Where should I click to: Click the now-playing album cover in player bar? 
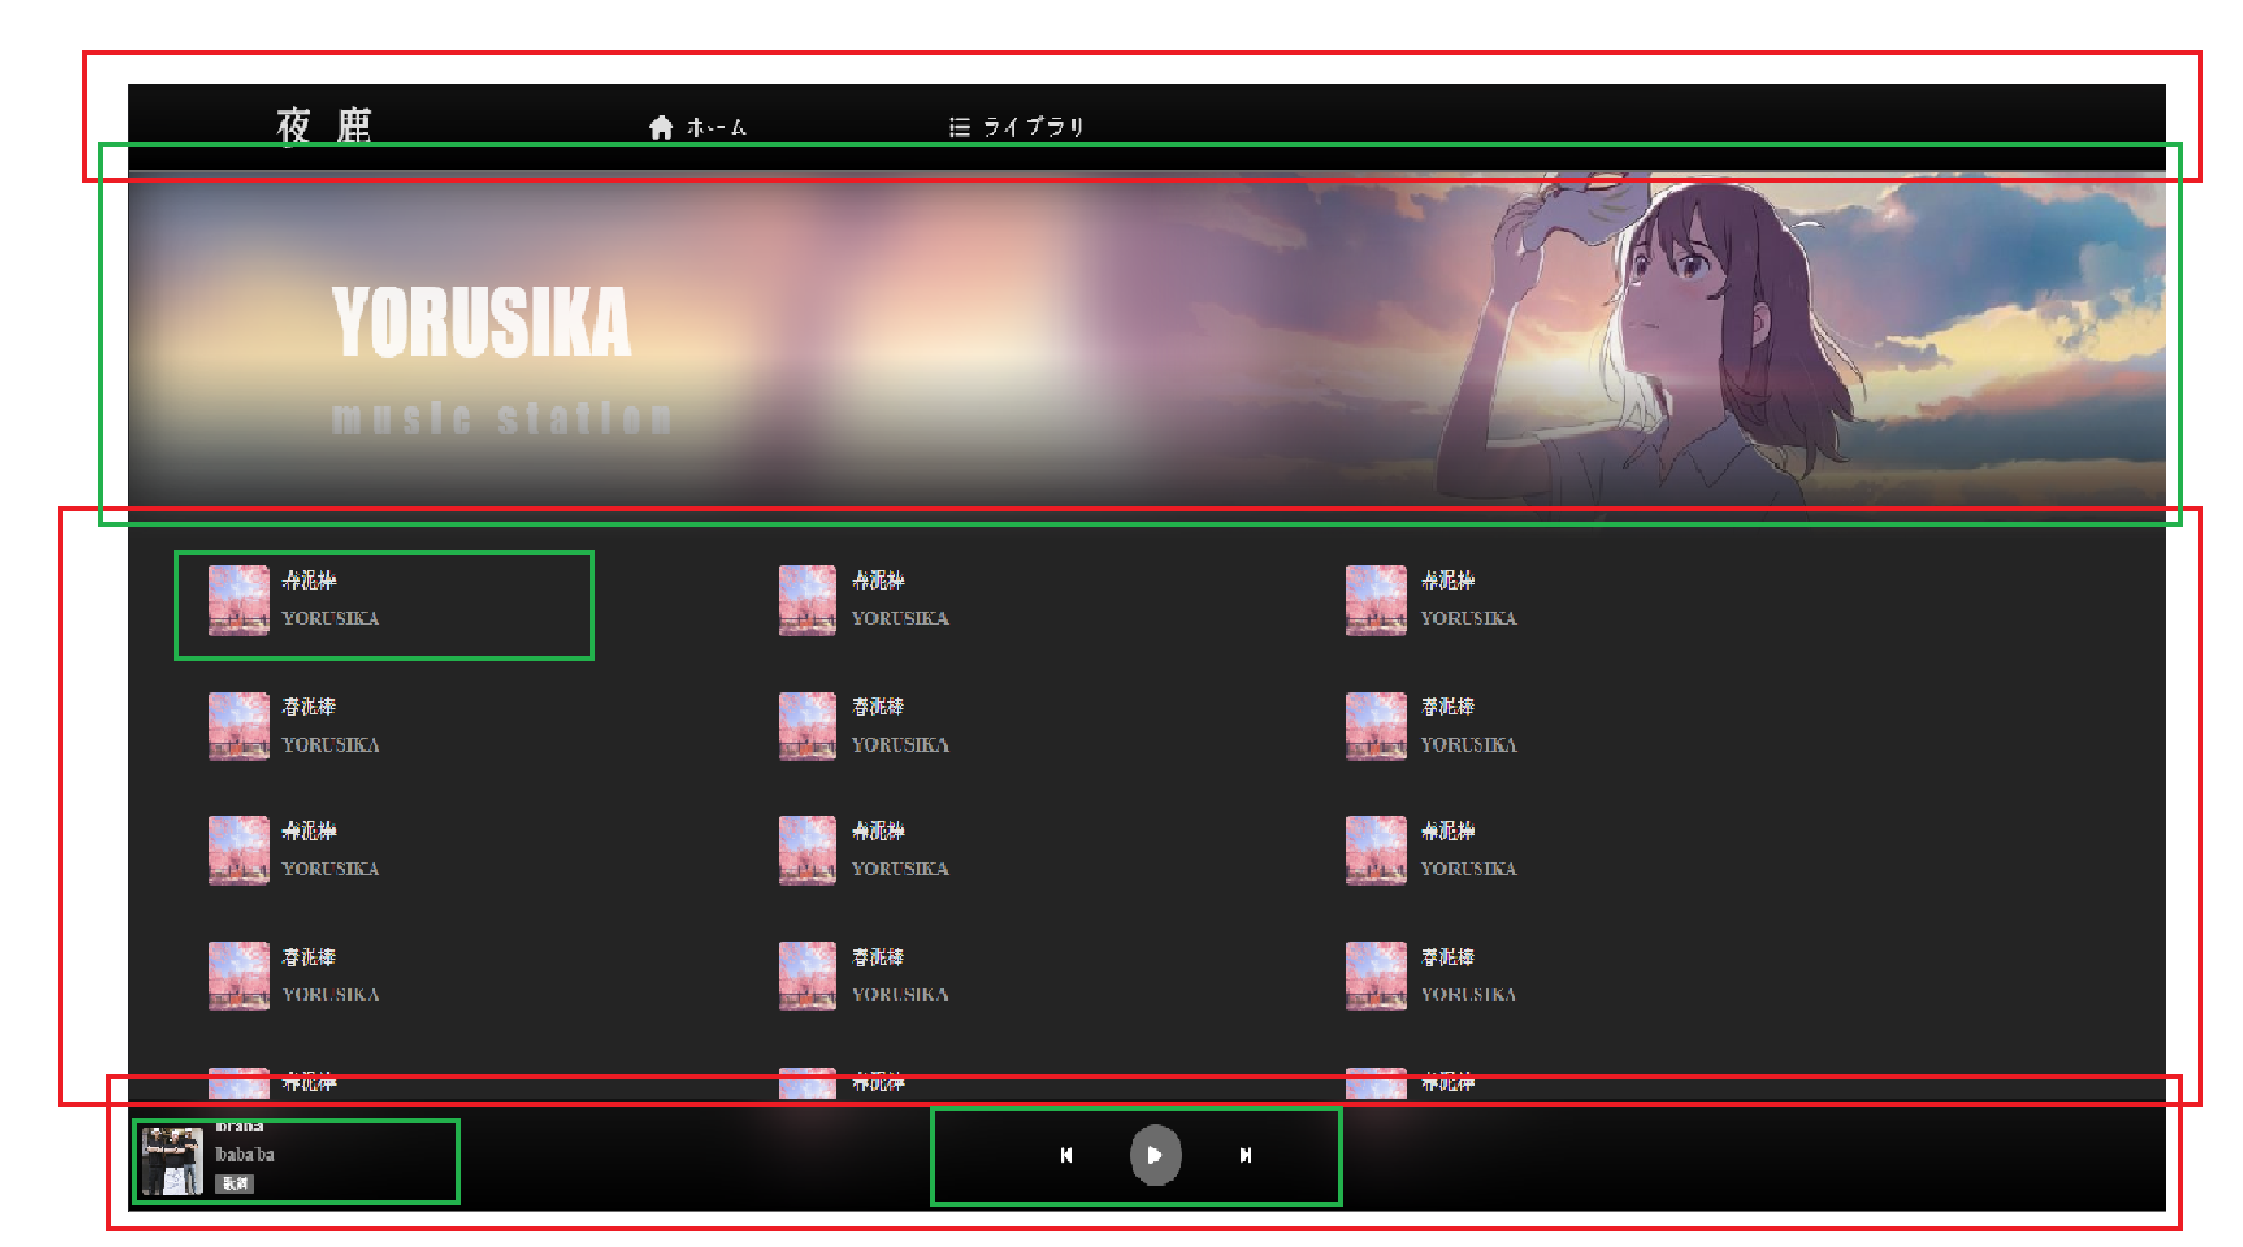[x=172, y=1161]
